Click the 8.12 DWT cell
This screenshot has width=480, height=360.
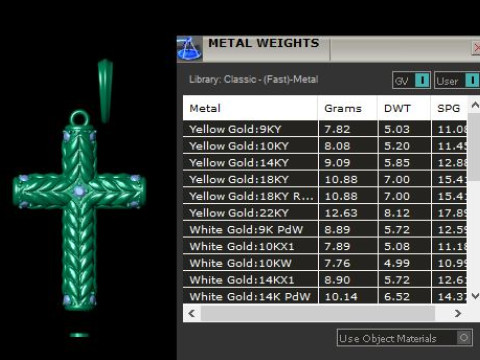pos(404,213)
